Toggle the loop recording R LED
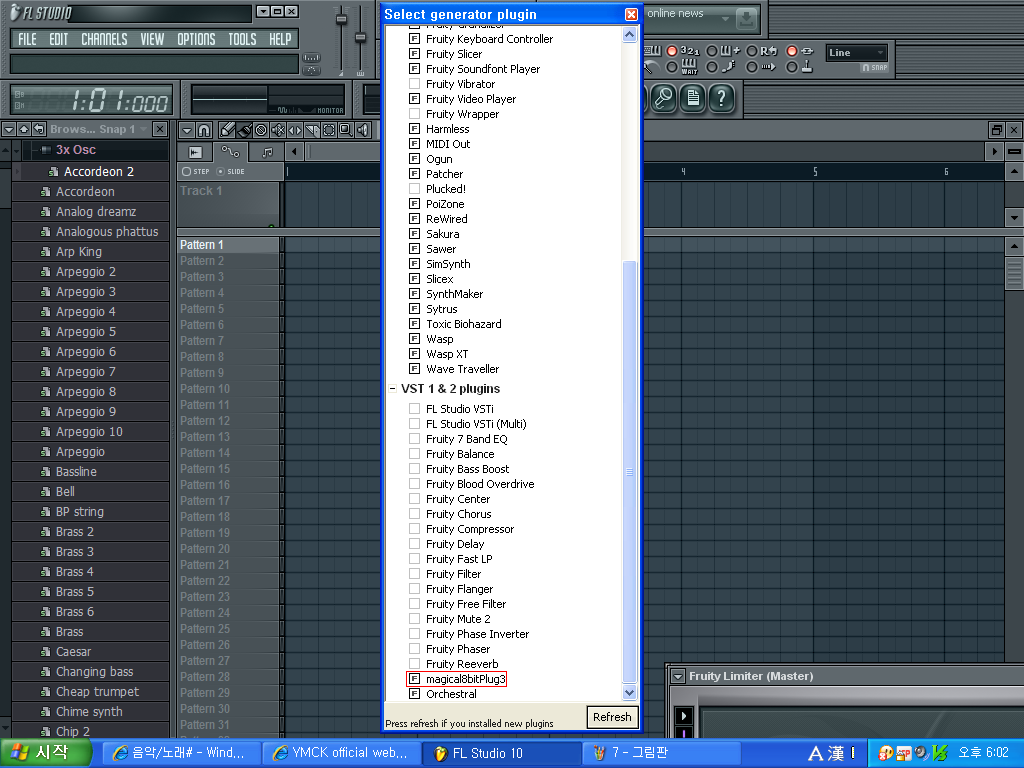This screenshot has width=1024, height=768. coord(752,51)
